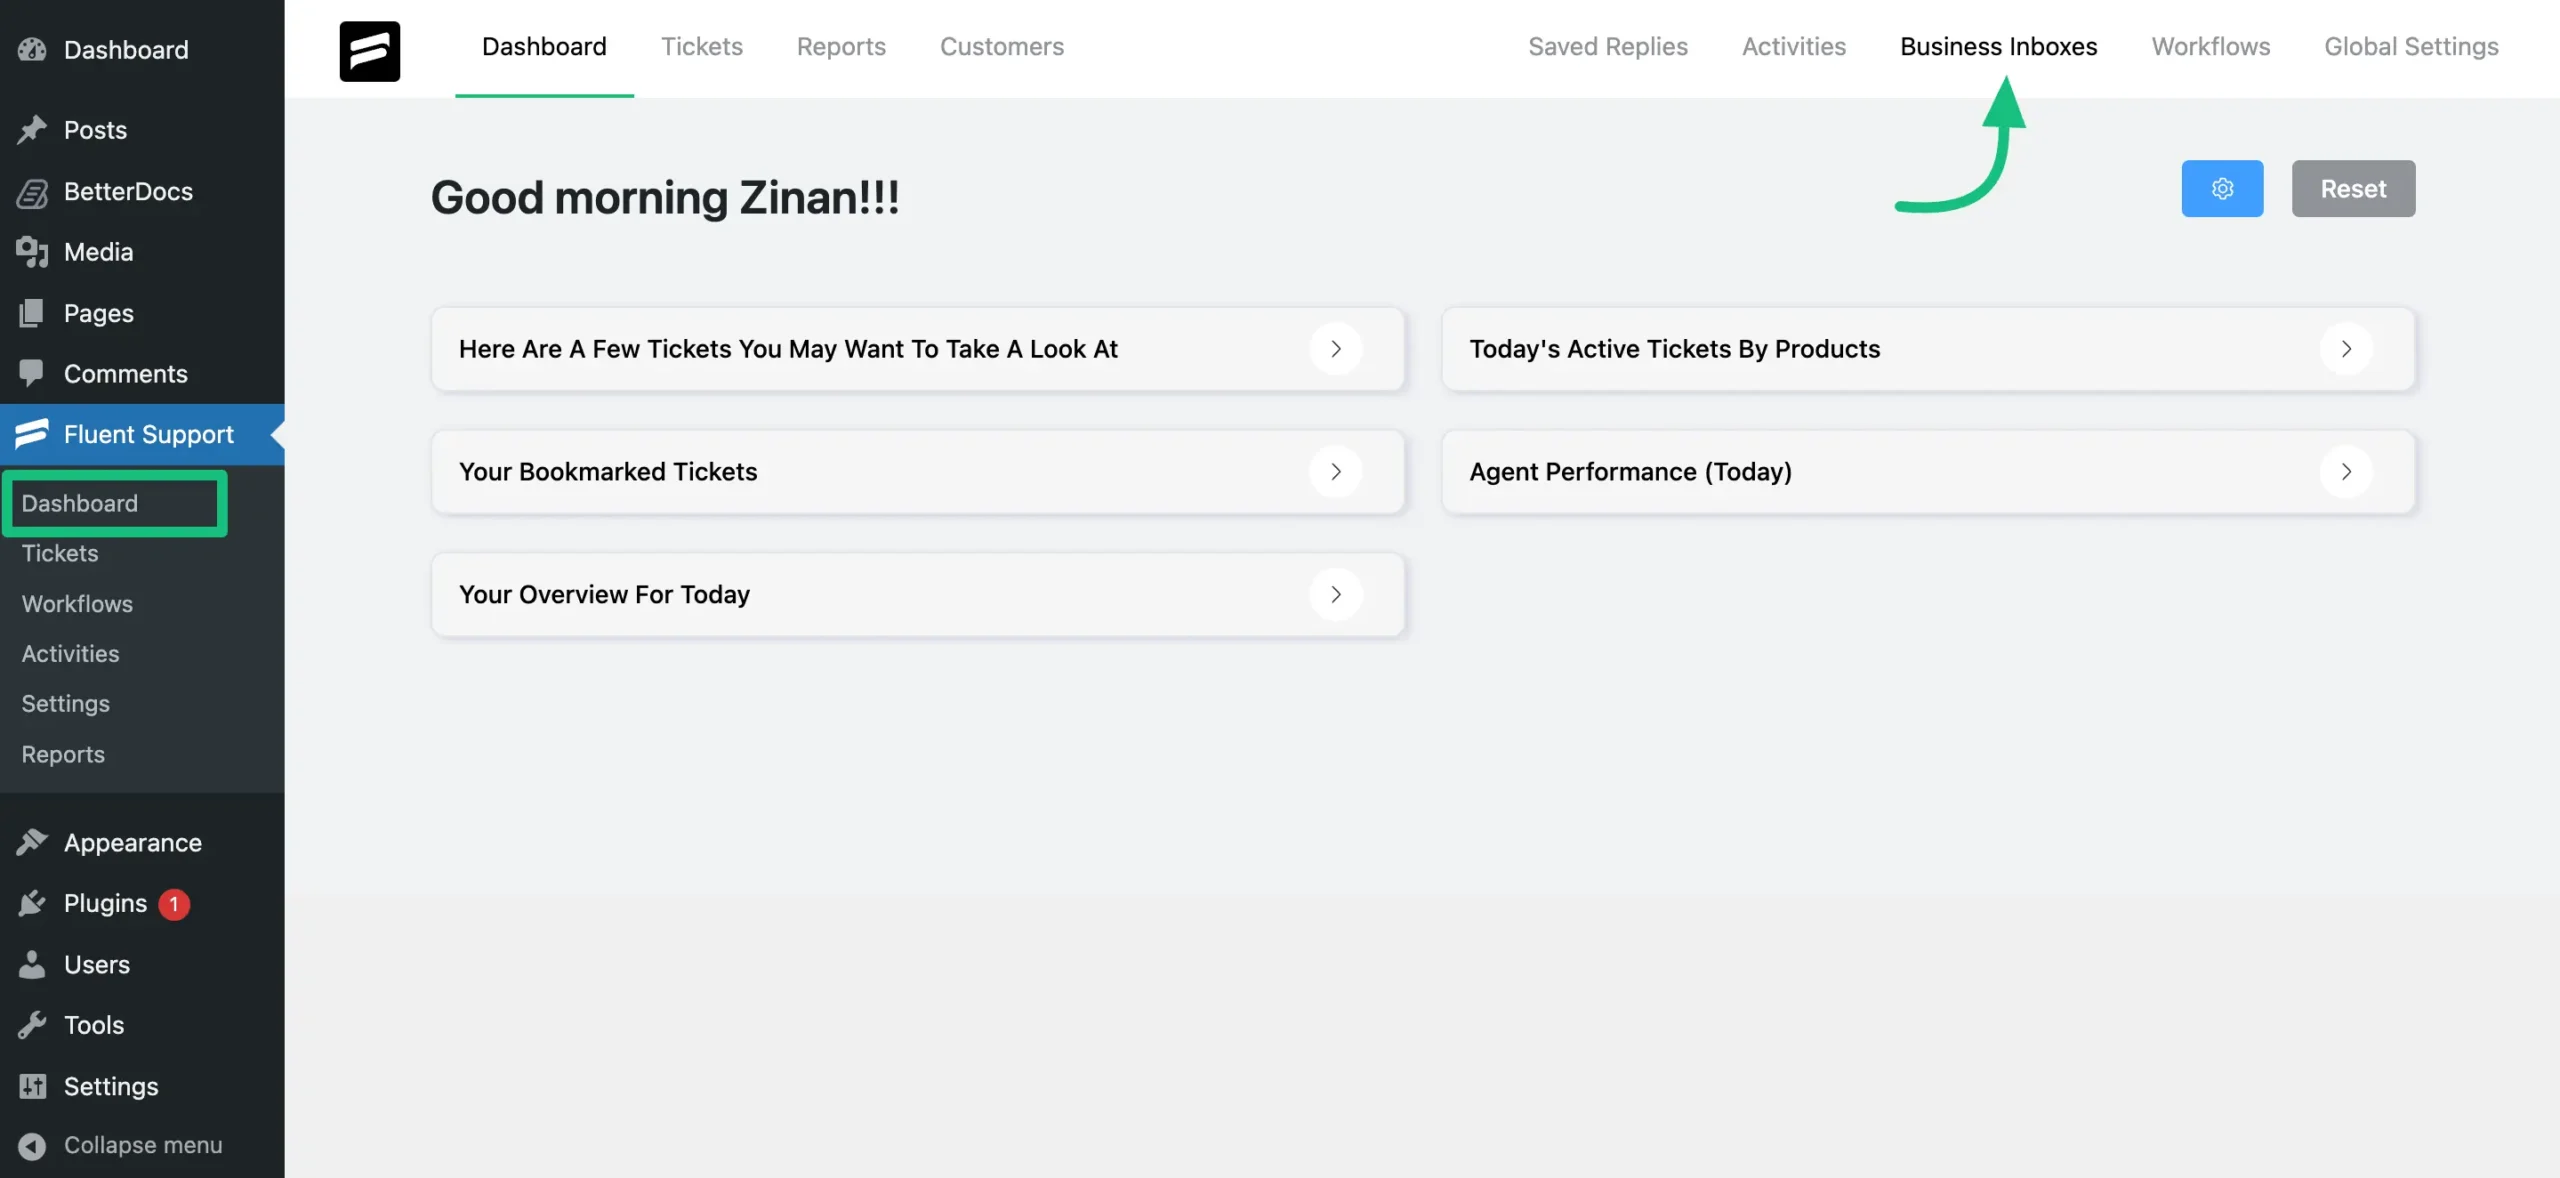Click the Tools wrench icon

[32, 1025]
